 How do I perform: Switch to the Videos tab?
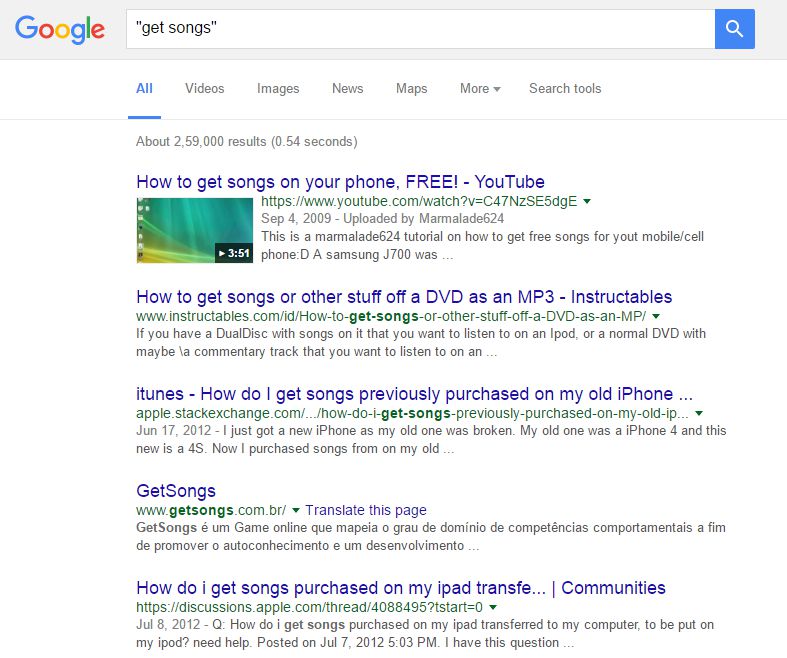point(204,89)
